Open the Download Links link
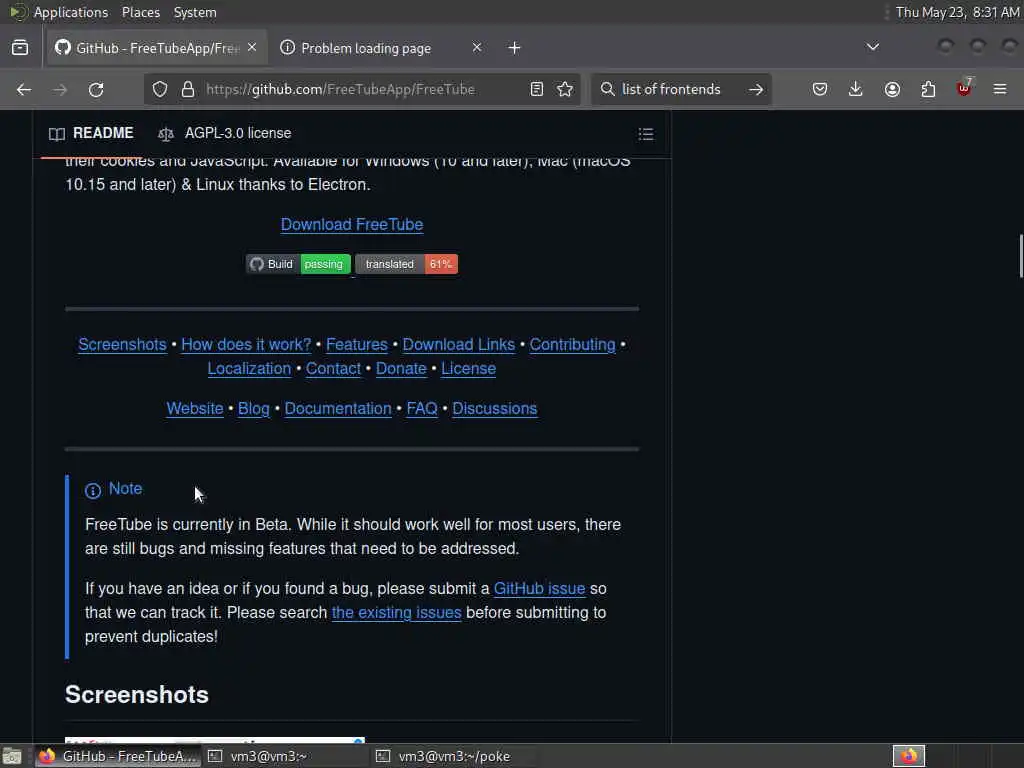Screen dimensions: 1024x768 click(458, 345)
